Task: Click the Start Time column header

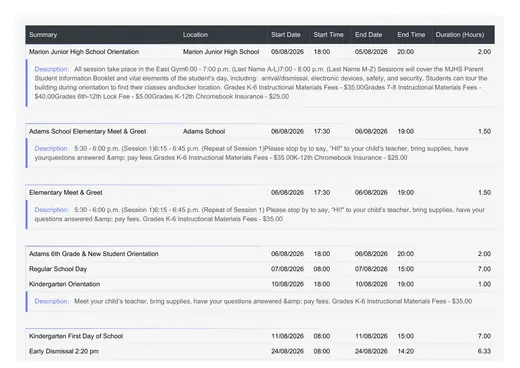Action: point(328,35)
